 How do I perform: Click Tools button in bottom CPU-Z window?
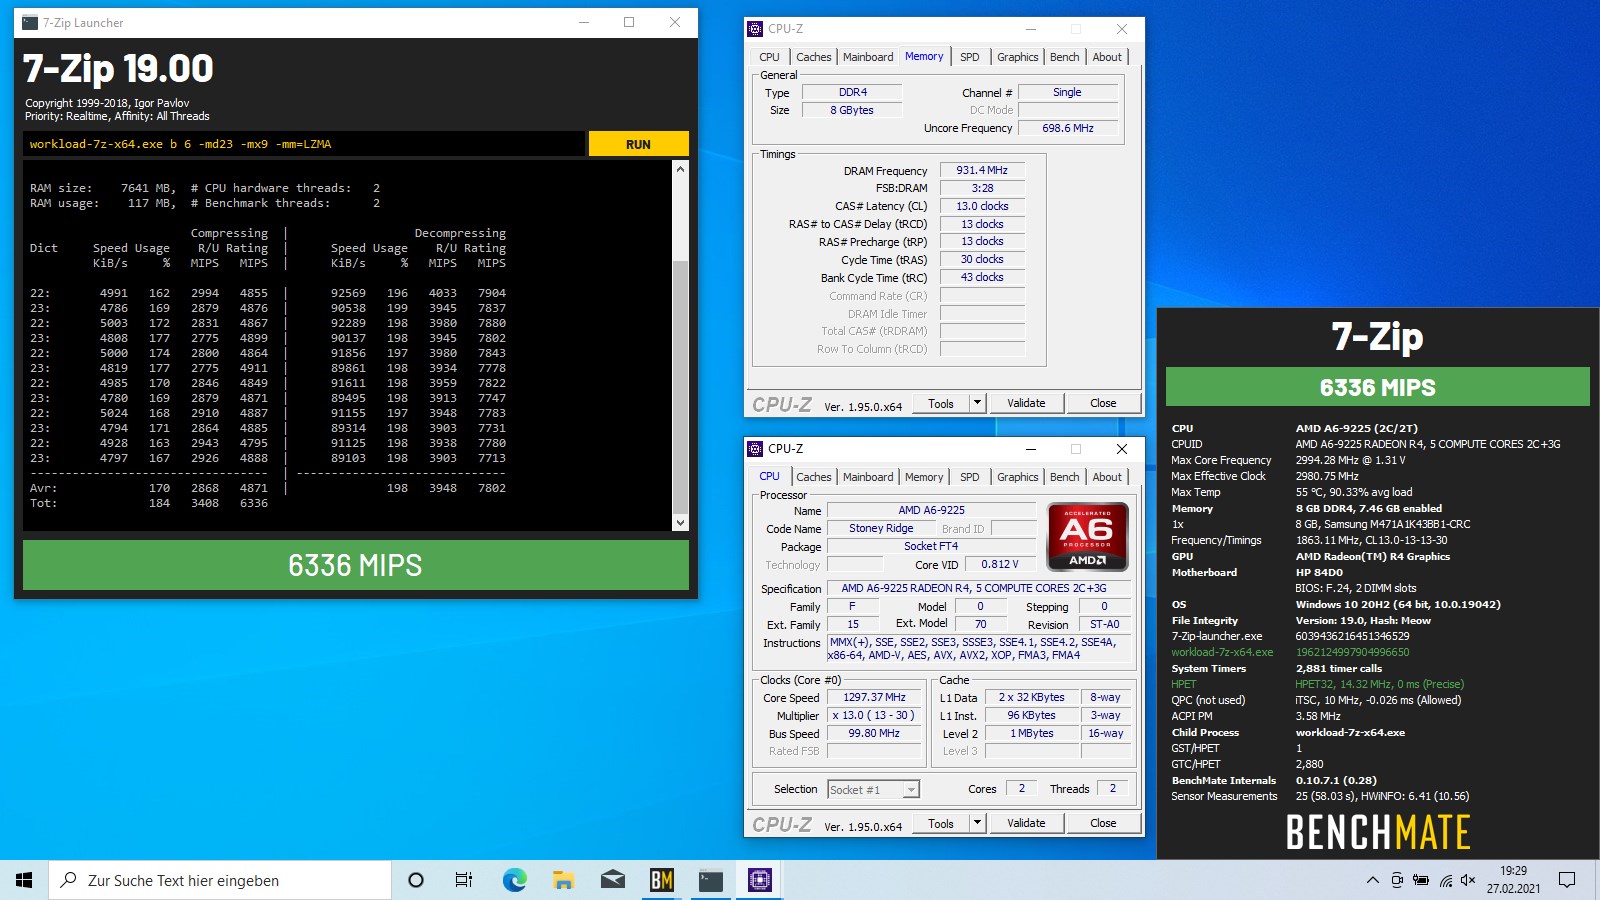[941, 823]
